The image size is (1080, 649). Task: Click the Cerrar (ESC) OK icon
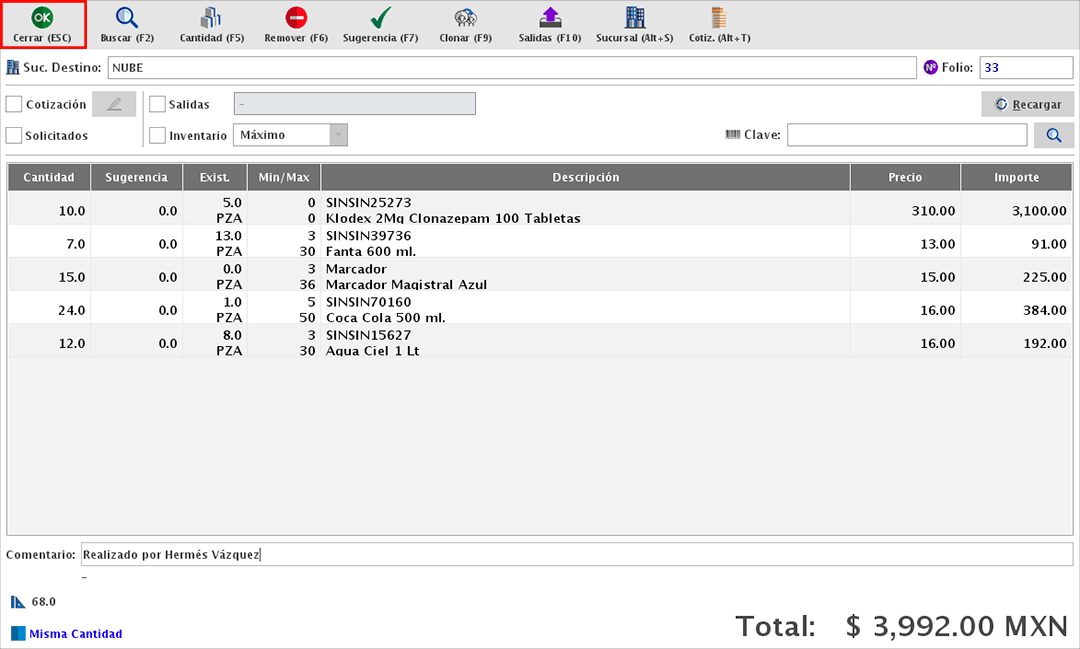click(42, 18)
